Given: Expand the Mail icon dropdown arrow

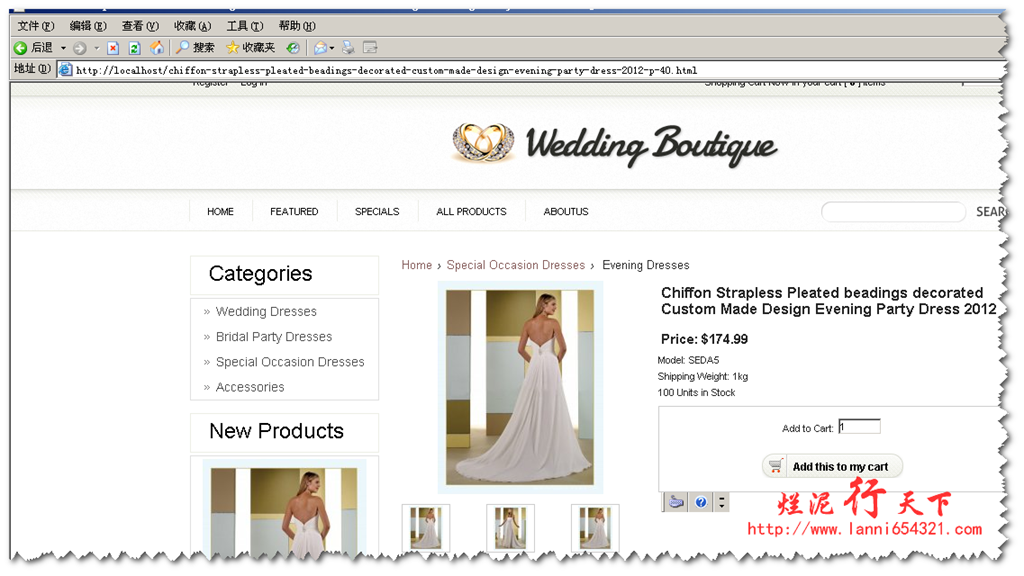Looking at the screenshot, I should [x=332, y=48].
